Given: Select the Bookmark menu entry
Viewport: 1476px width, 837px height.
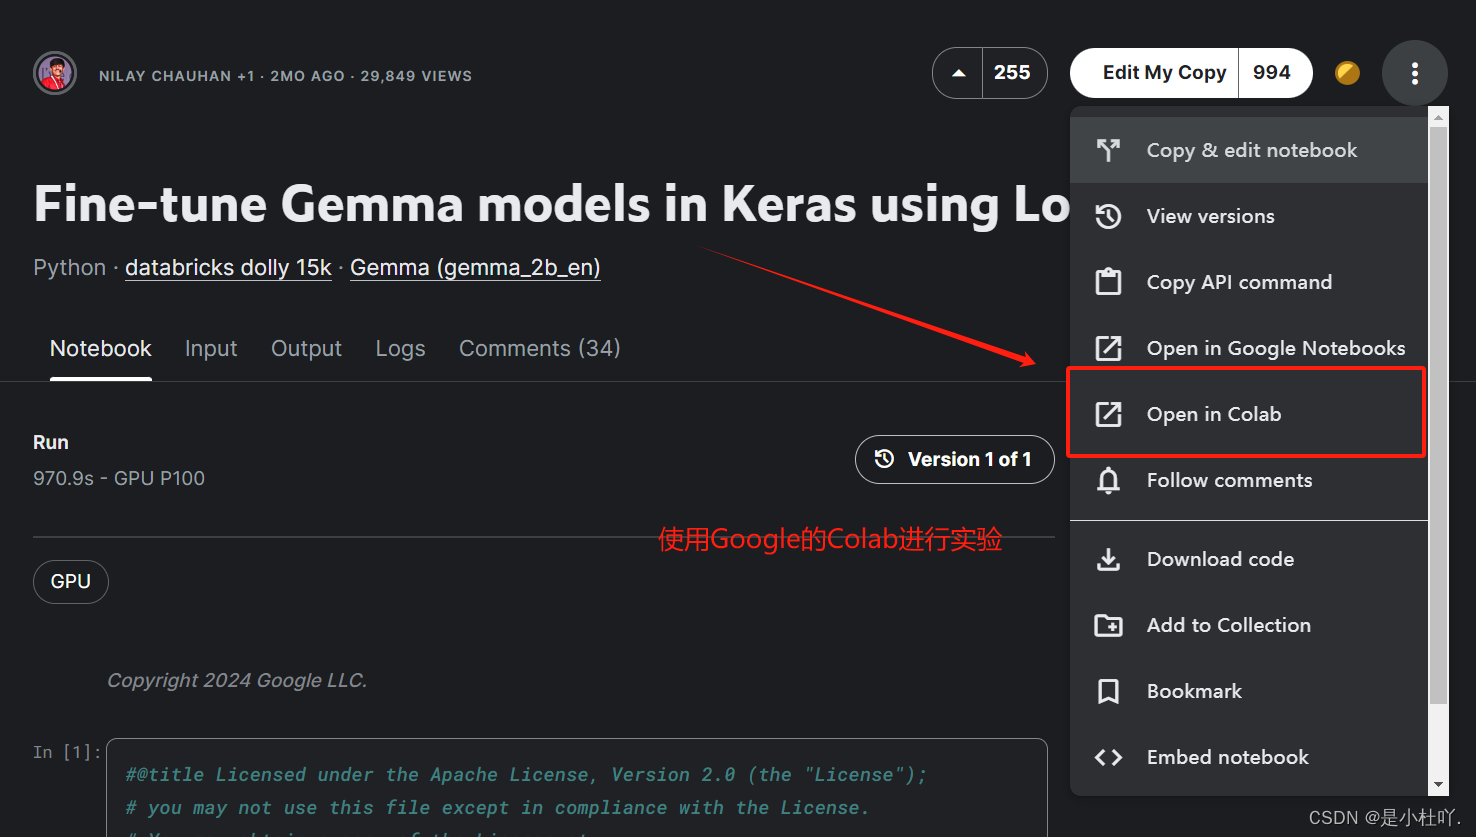Looking at the screenshot, I should point(1249,691).
